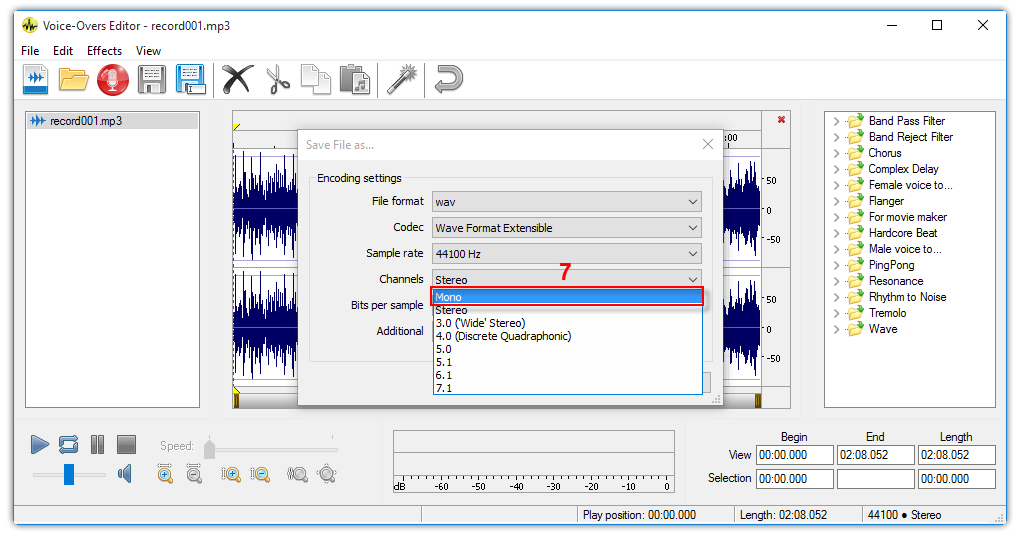
Task: Click the playback Speed slider handle
Action: (209, 448)
